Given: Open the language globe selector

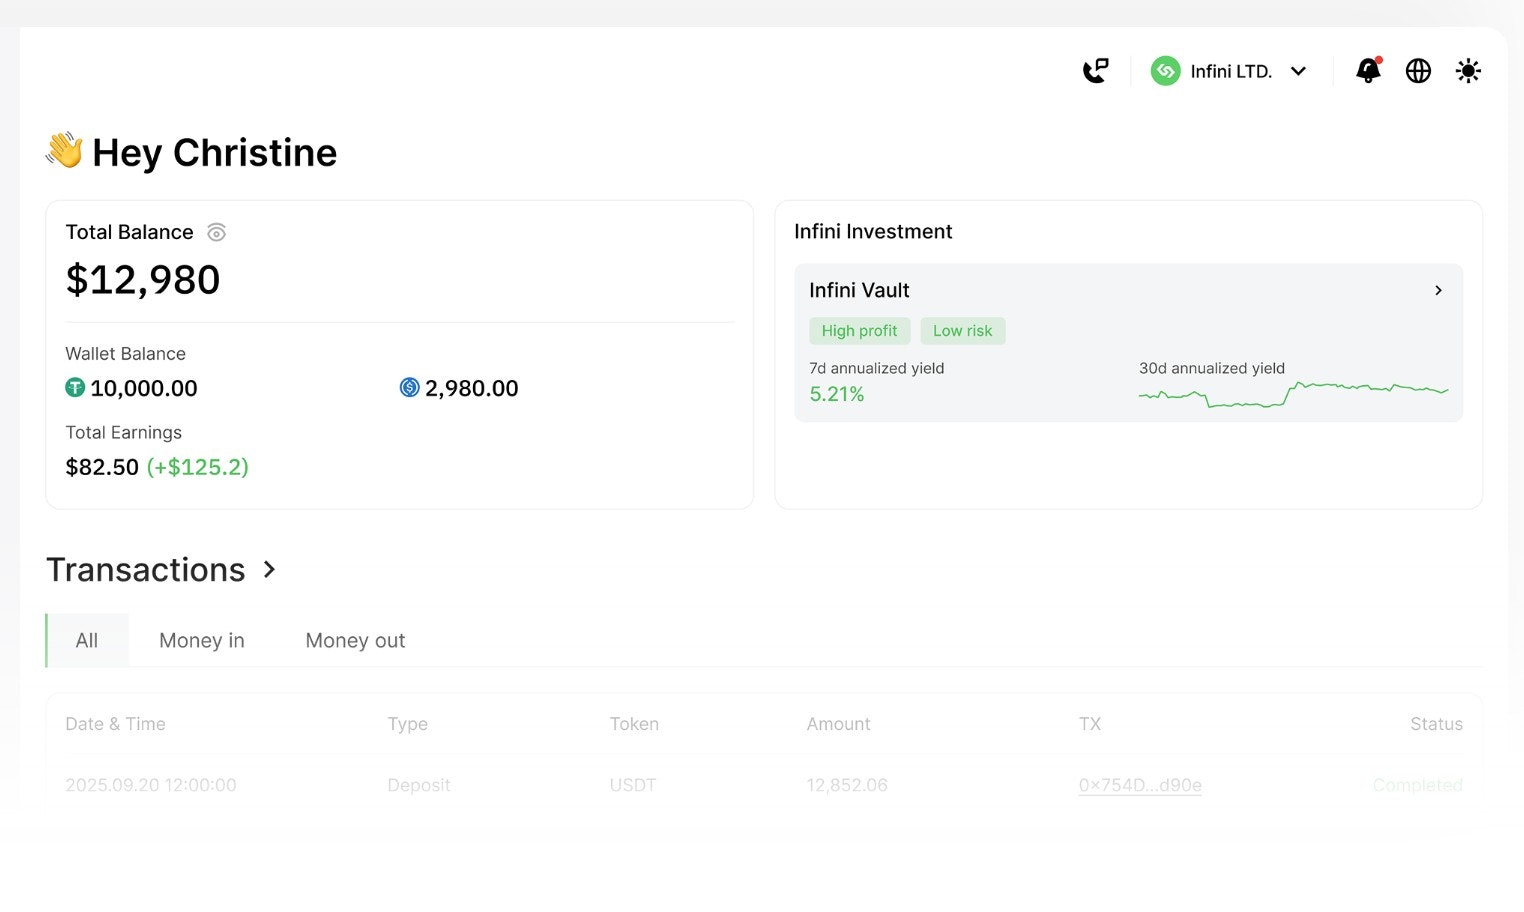Looking at the screenshot, I should click(1418, 71).
